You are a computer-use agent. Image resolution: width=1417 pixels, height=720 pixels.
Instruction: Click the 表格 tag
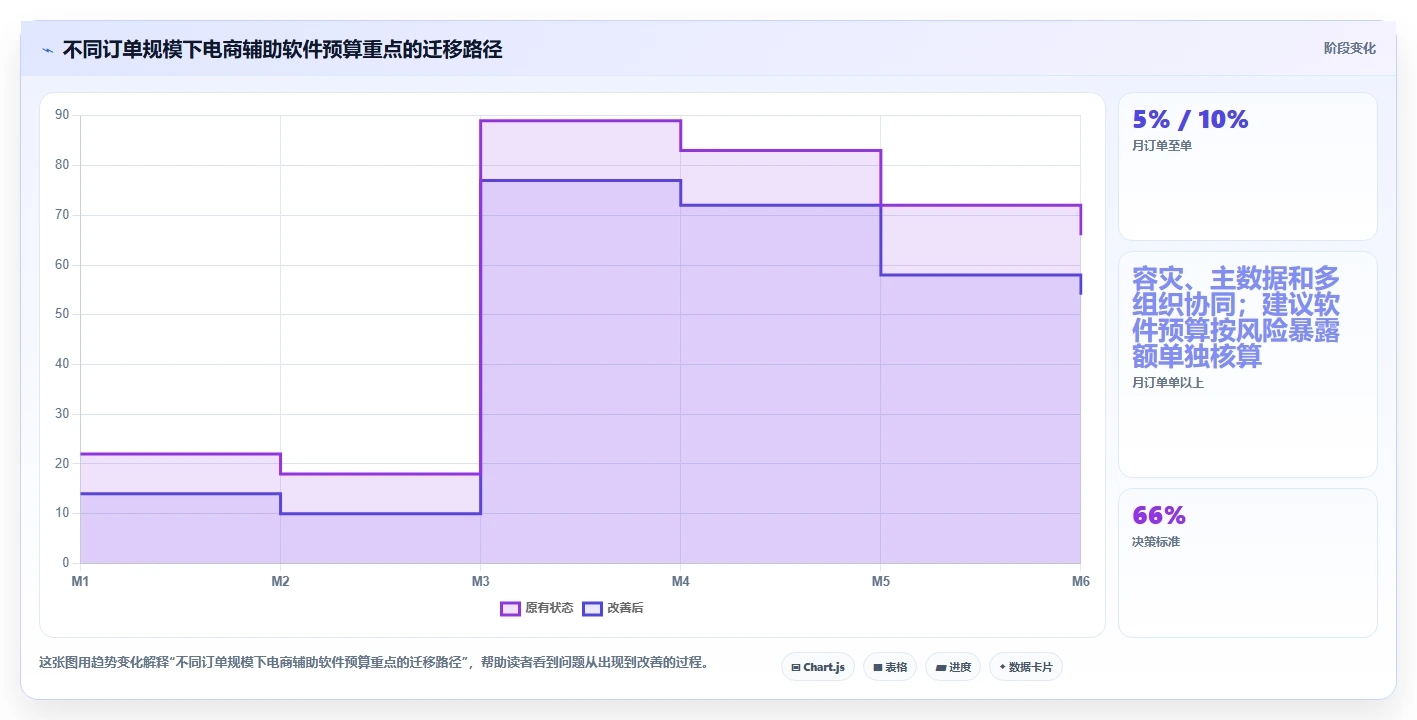889,667
